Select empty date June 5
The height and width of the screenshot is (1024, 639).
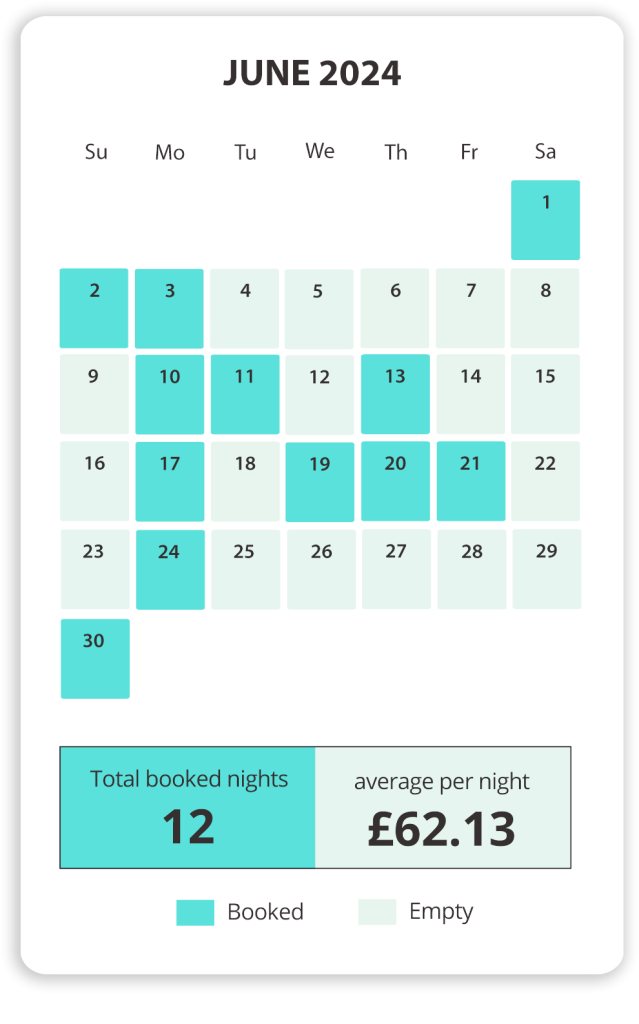[319, 308]
